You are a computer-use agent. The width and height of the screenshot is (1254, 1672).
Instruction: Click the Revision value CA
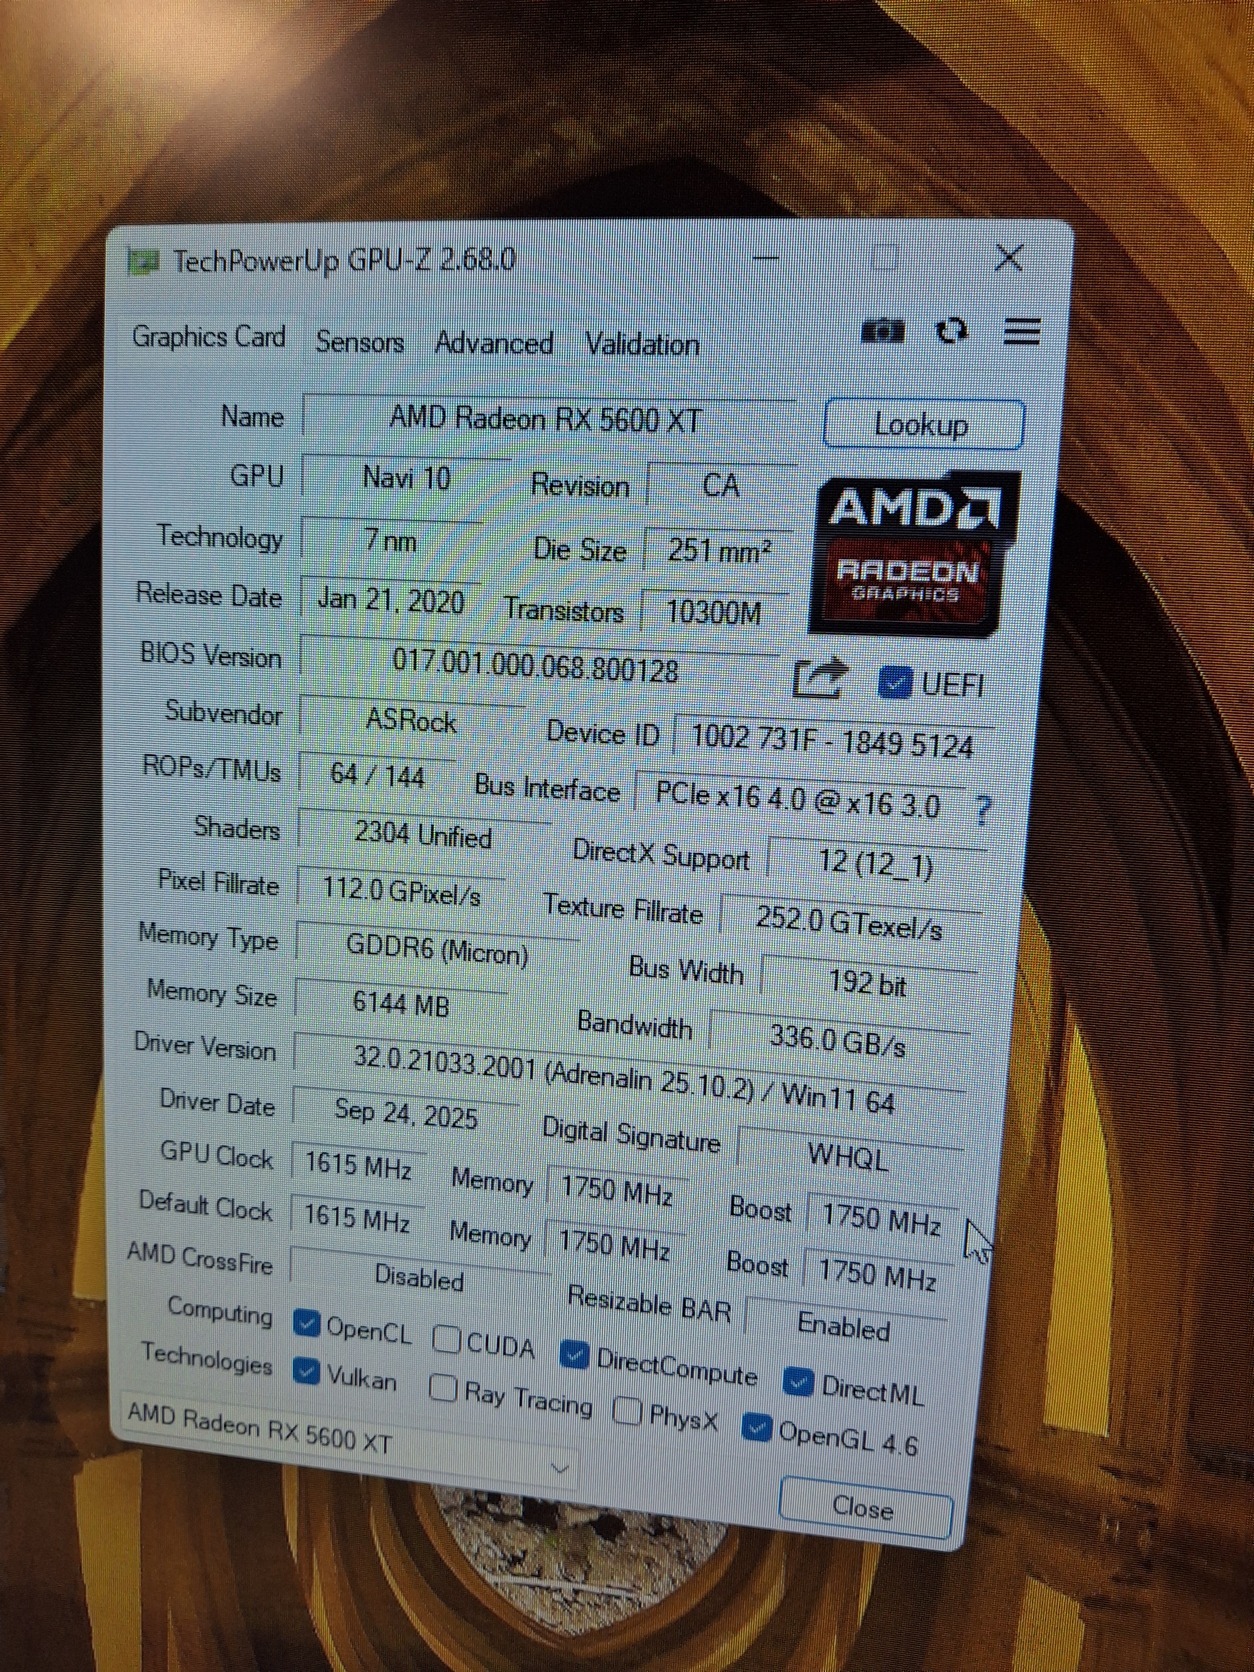coord(721,485)
